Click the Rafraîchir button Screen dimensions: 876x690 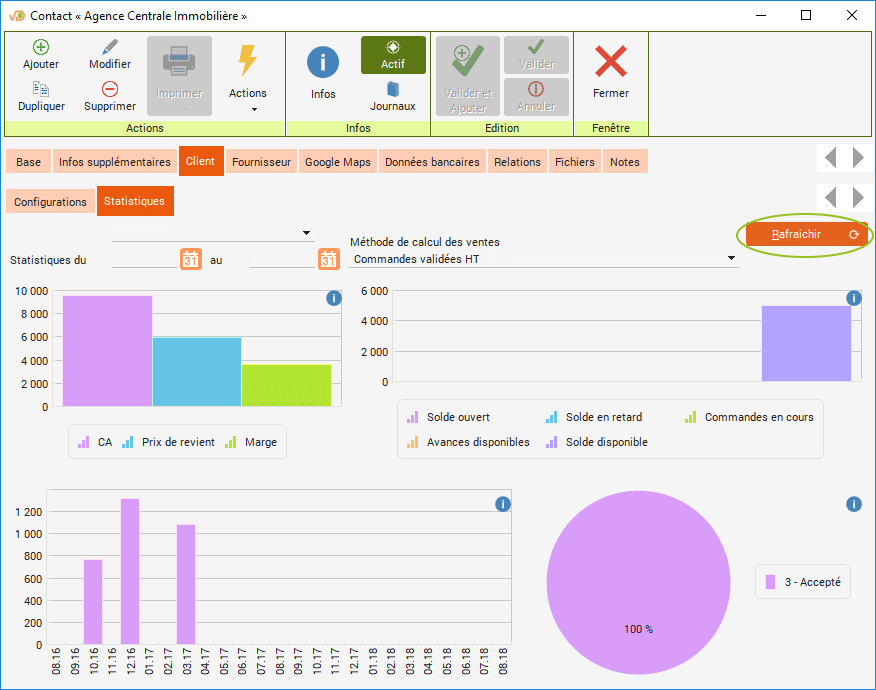pyautogui.click(x=803, y=234)
